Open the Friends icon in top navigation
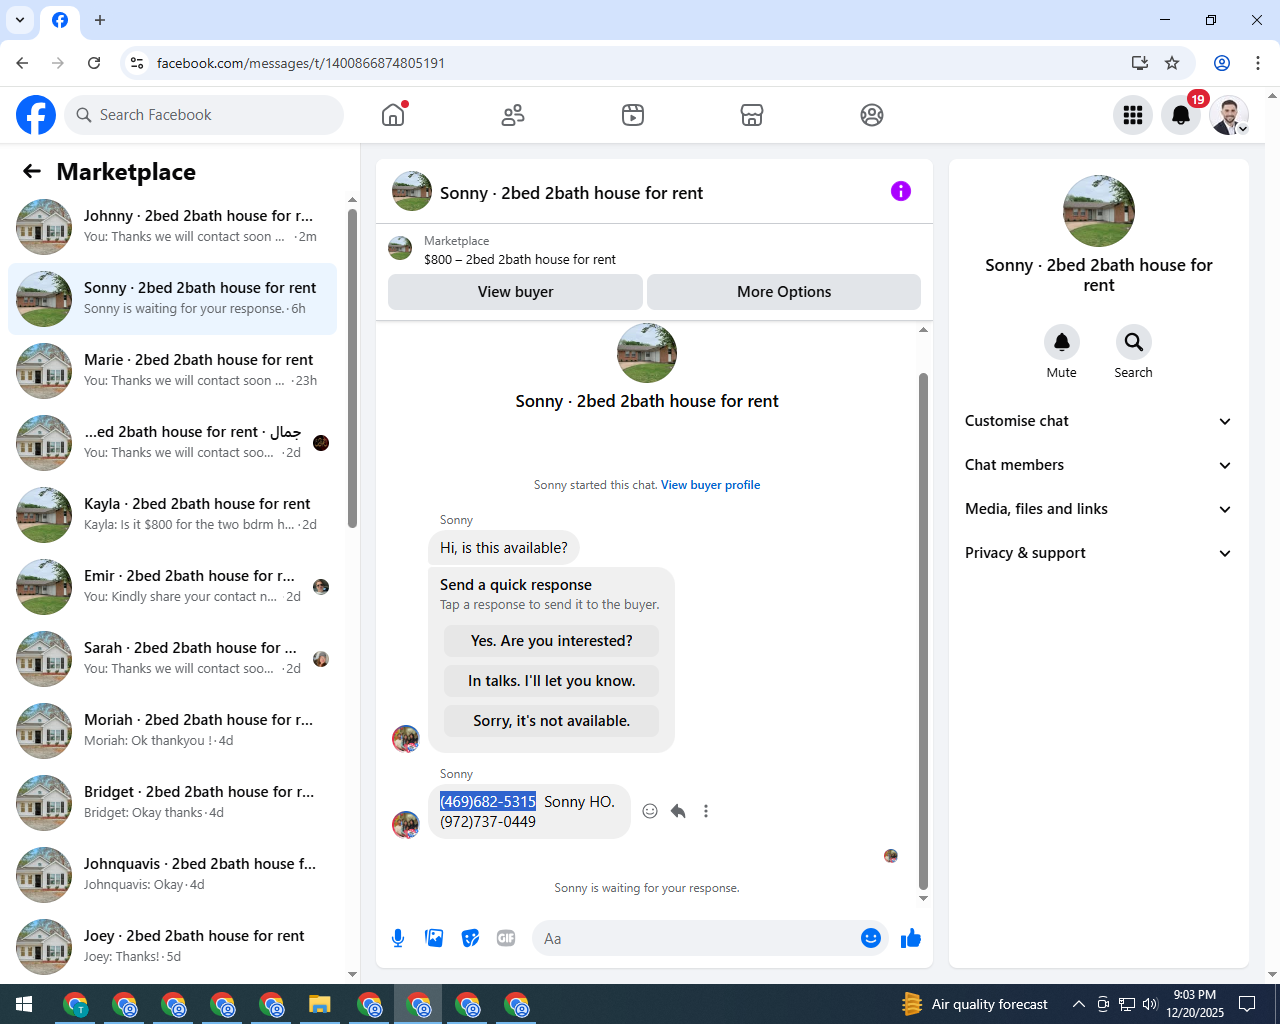This screenshot has height=1024, width=1280. [513, 115]
